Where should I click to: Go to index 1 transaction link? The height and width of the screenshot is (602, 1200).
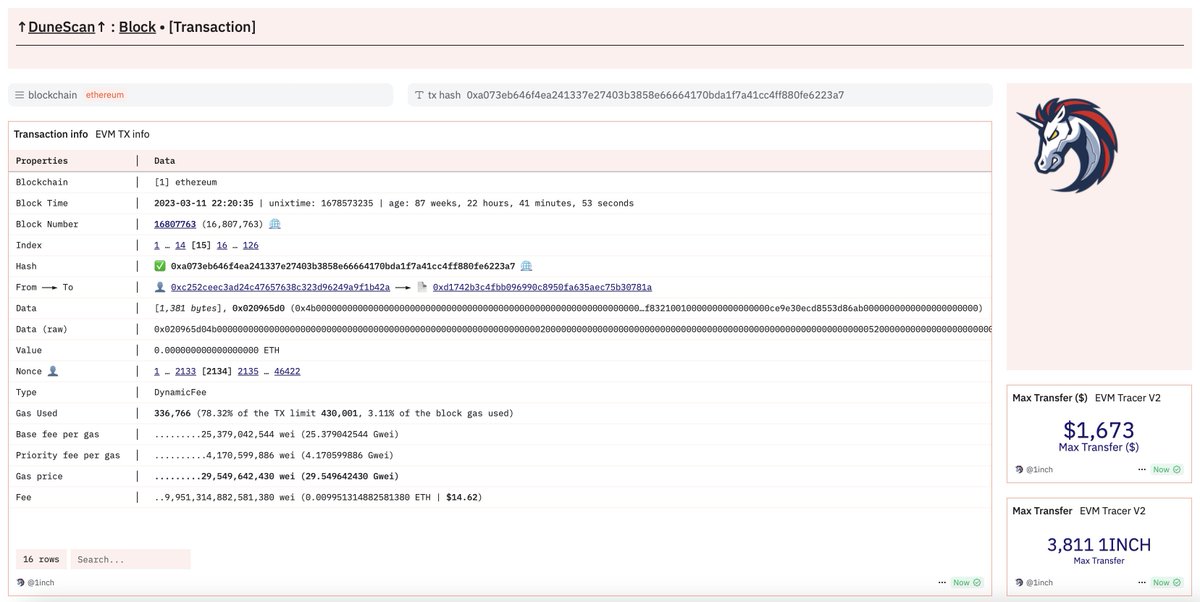click(x=156, y=245)
